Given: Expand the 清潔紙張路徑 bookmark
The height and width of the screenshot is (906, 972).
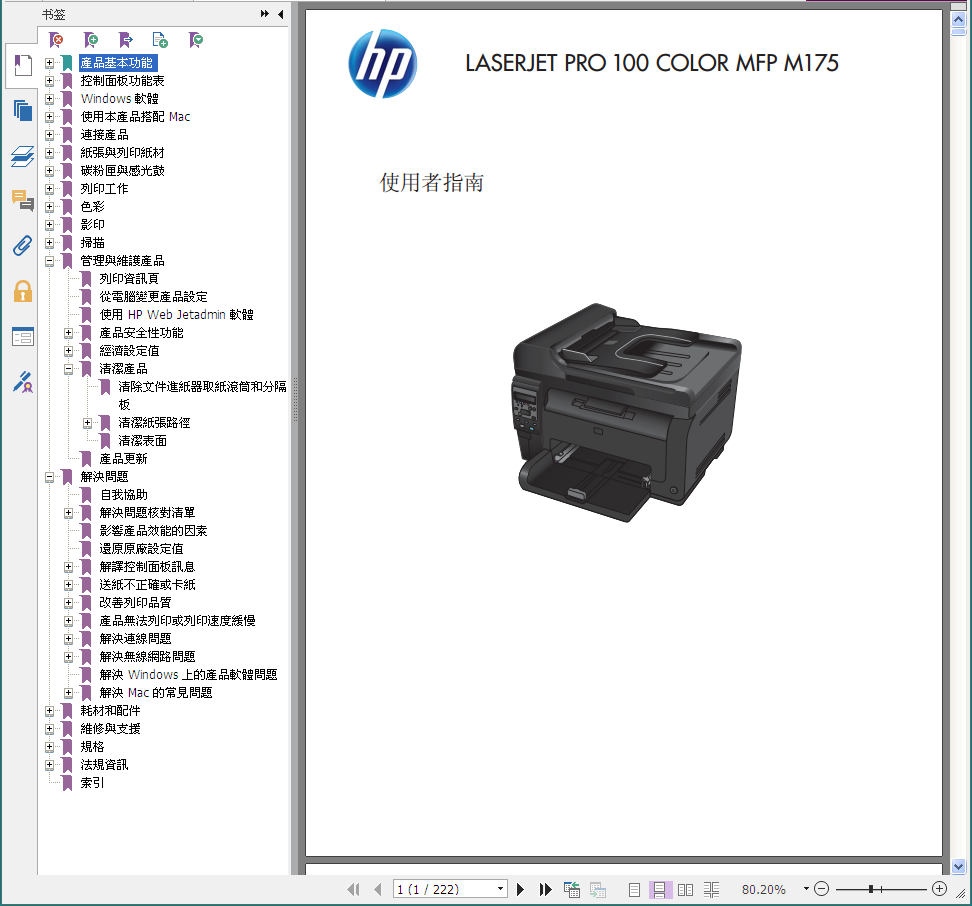Looking at the screenshot, I should tap(87, 423).
